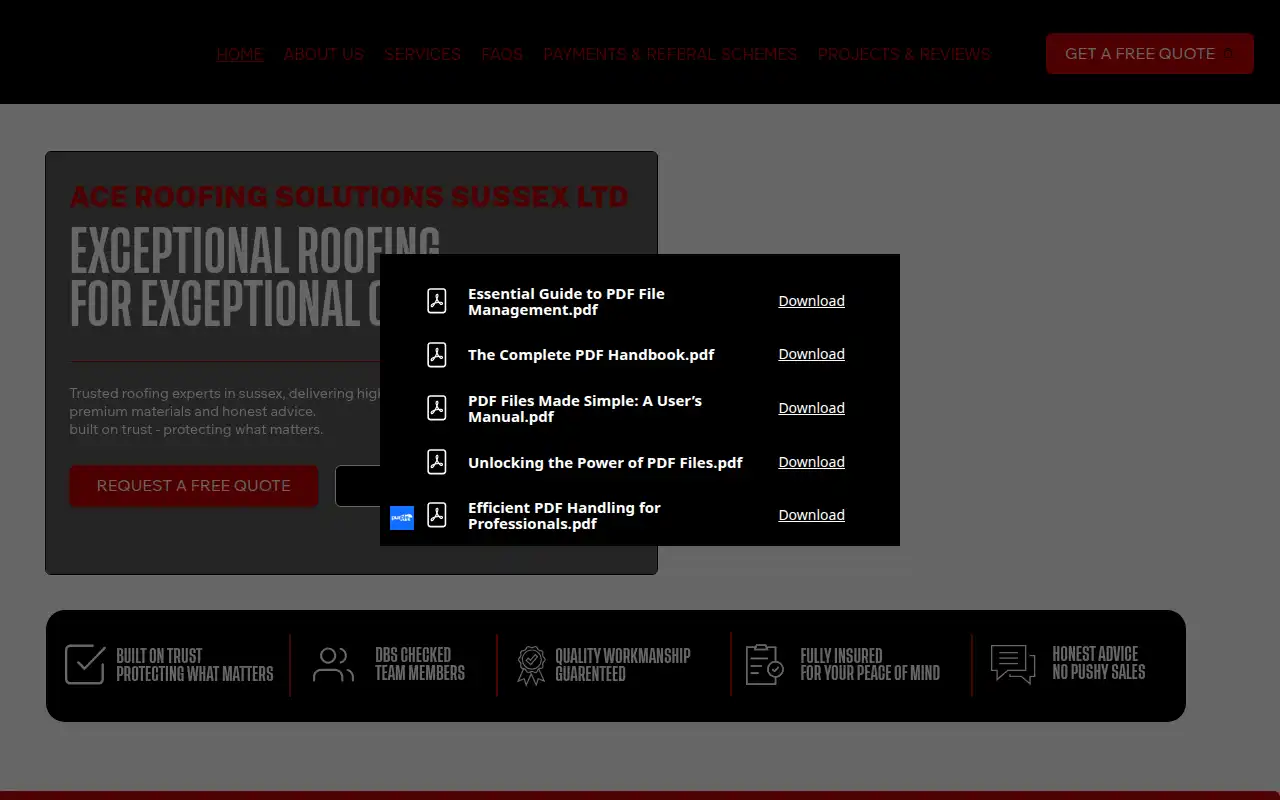The width and height of the screenshot is (1280, 800).
Task: Click Built on Trust Protecting What Matters text
Action: click(x=195, y=665)
